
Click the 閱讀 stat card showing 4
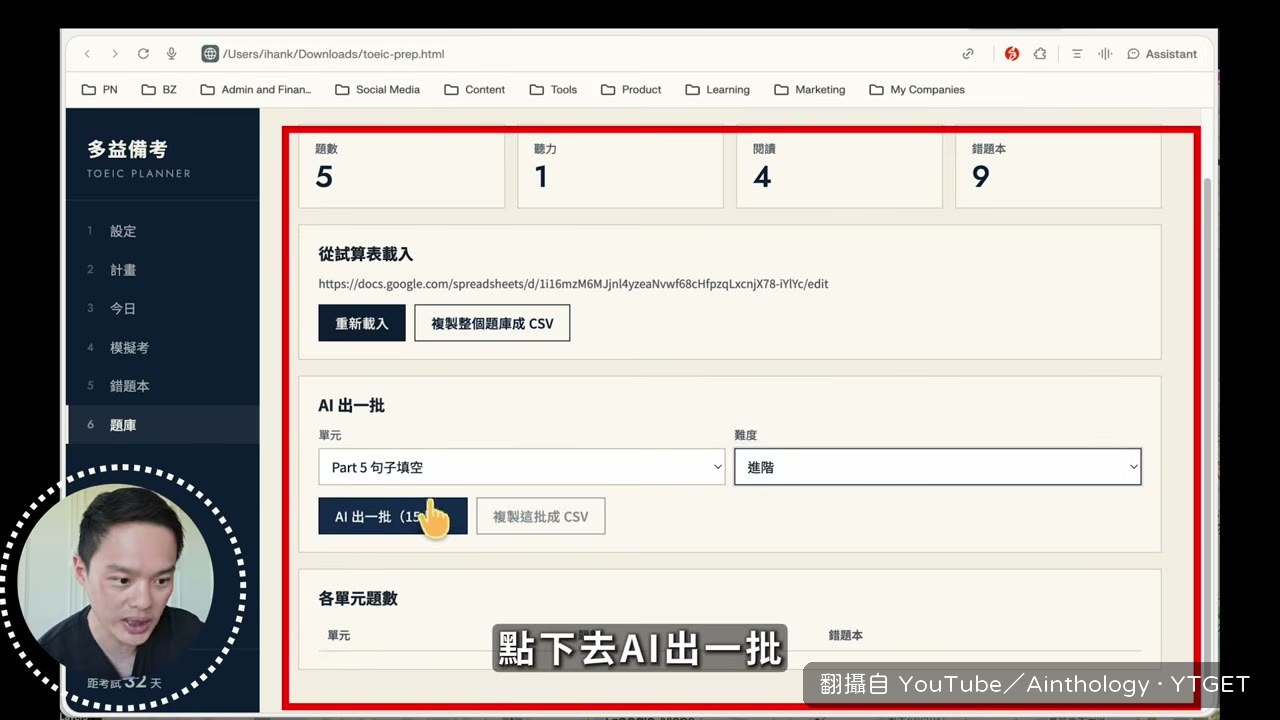[x=839, y=170]
